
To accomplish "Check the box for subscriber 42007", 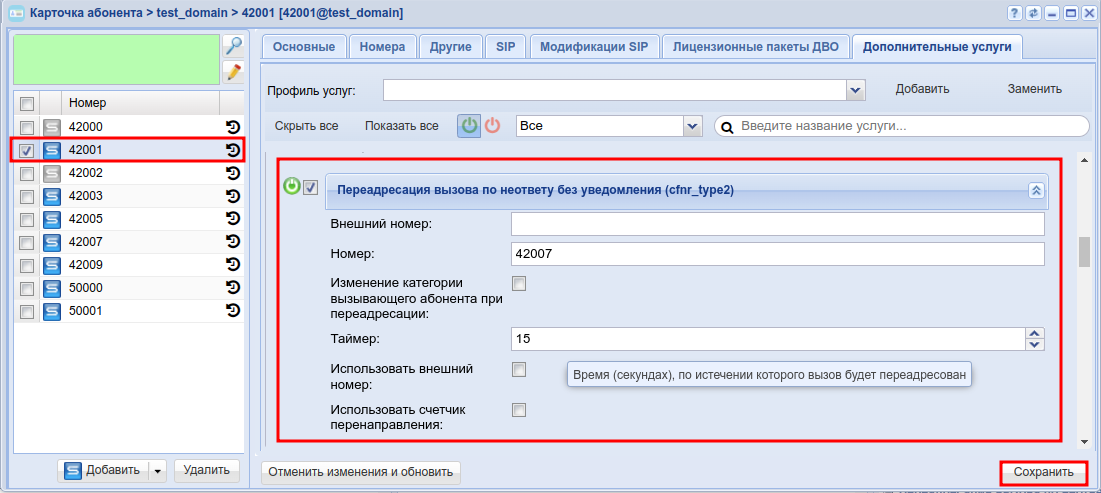I will pyautogui.click(x=27, y=242).
